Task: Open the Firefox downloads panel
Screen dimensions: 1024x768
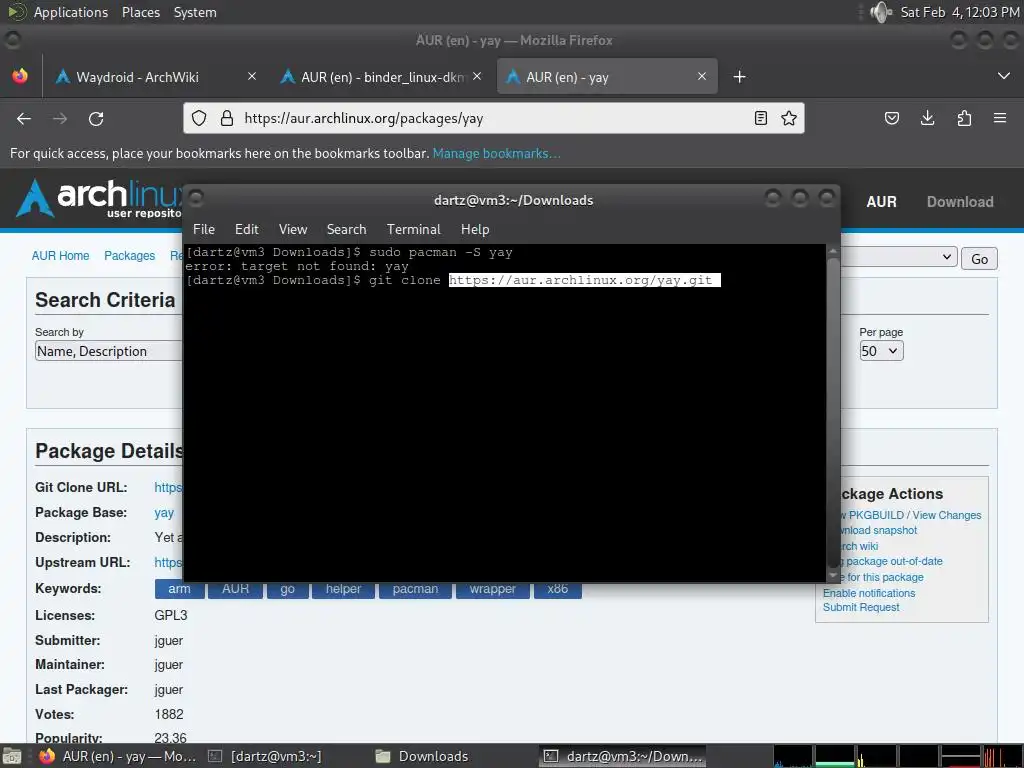Action: click(x=927, y=118)
